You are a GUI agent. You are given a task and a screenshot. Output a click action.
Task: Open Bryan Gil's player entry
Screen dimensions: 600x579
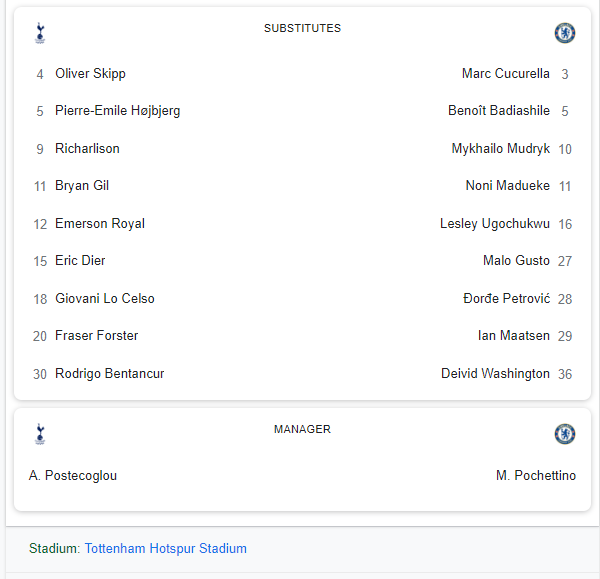click(x=82, y=186)
